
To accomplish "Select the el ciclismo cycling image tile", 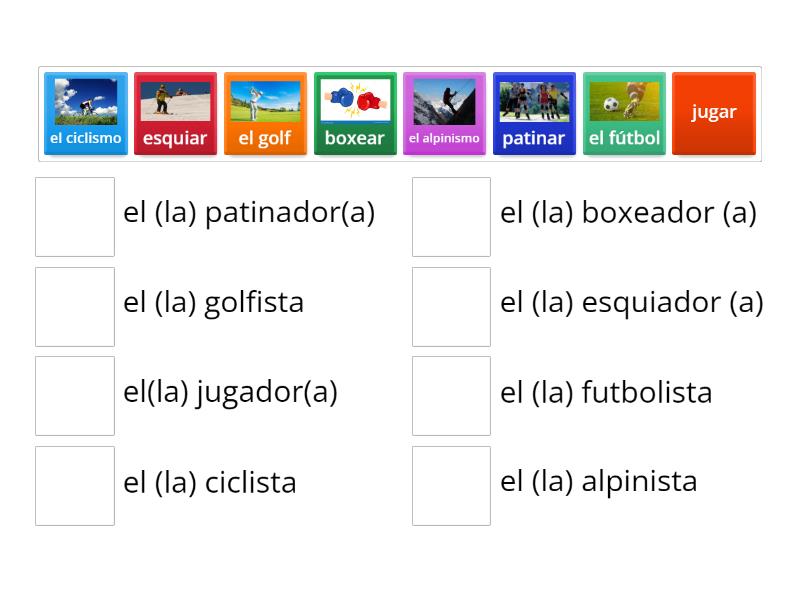I will (x=85, y=112).
